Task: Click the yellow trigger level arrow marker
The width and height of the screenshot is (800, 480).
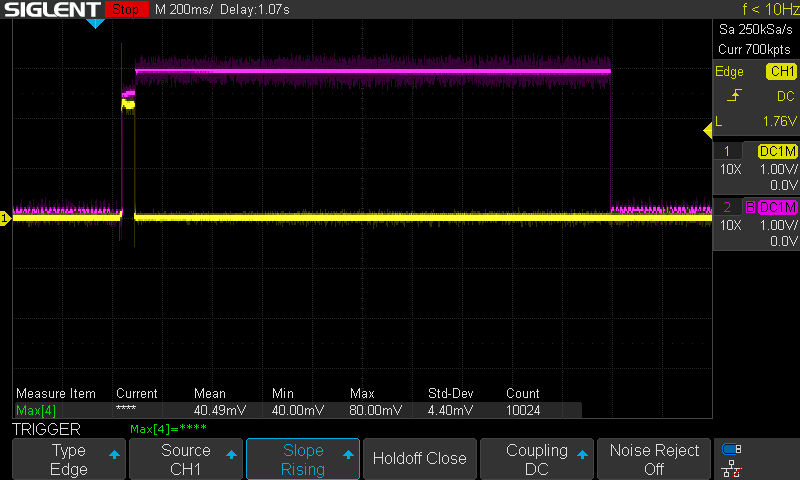Action: point(707,128)
